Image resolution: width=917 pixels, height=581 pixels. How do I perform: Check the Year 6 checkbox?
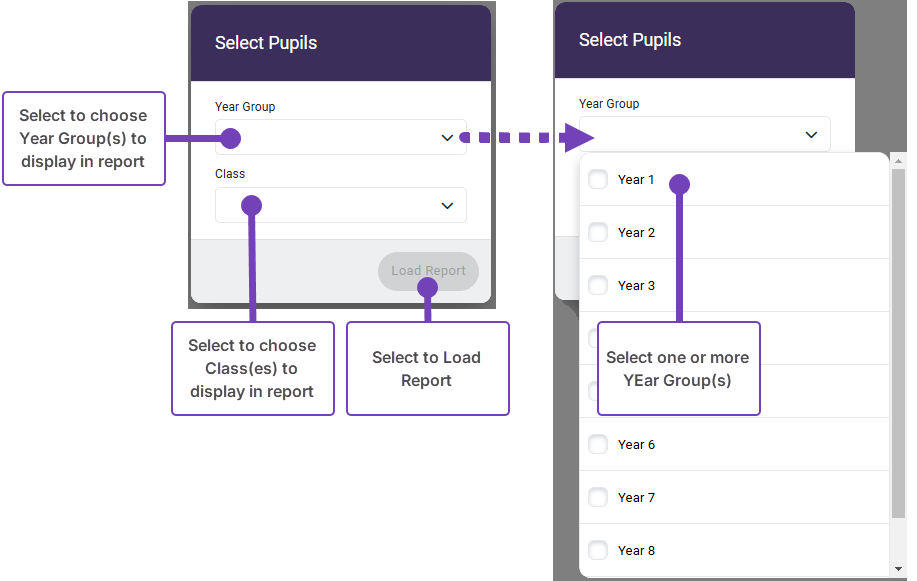[x=598, y=444]
